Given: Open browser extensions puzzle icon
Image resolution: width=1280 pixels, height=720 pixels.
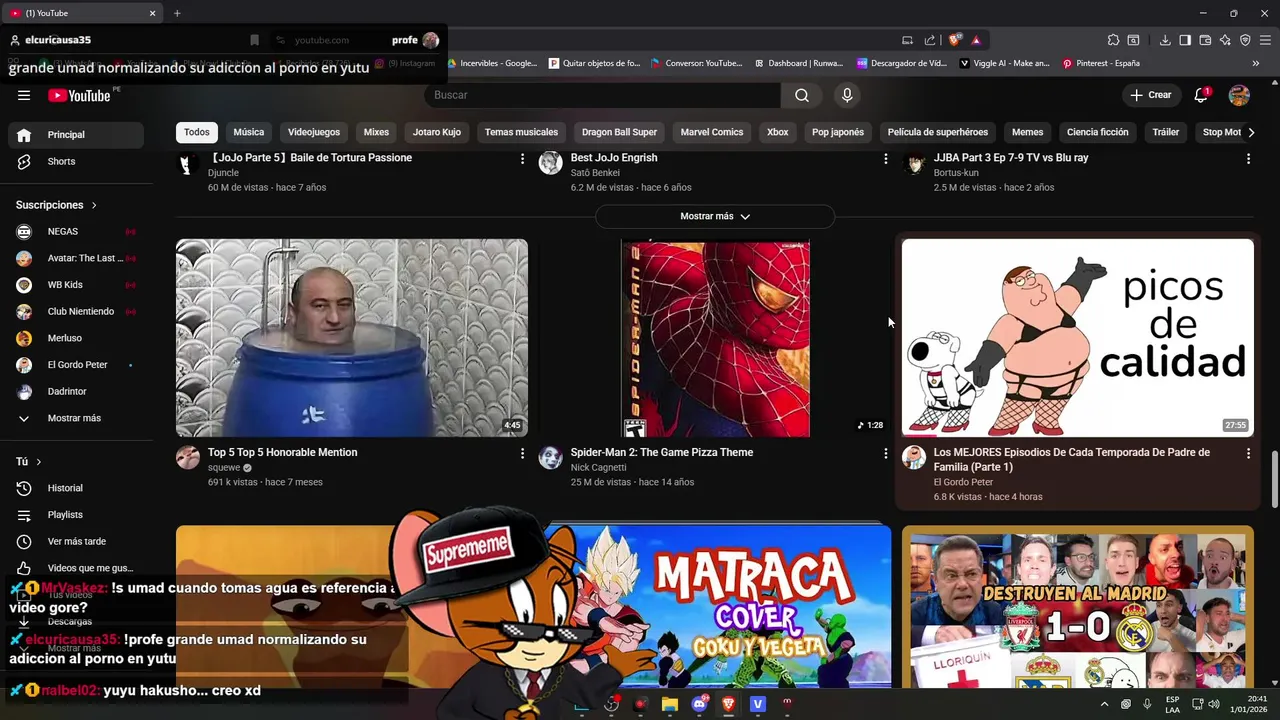Looking at the screenshot, I should pyautogui.click(x=1113, y=40).
